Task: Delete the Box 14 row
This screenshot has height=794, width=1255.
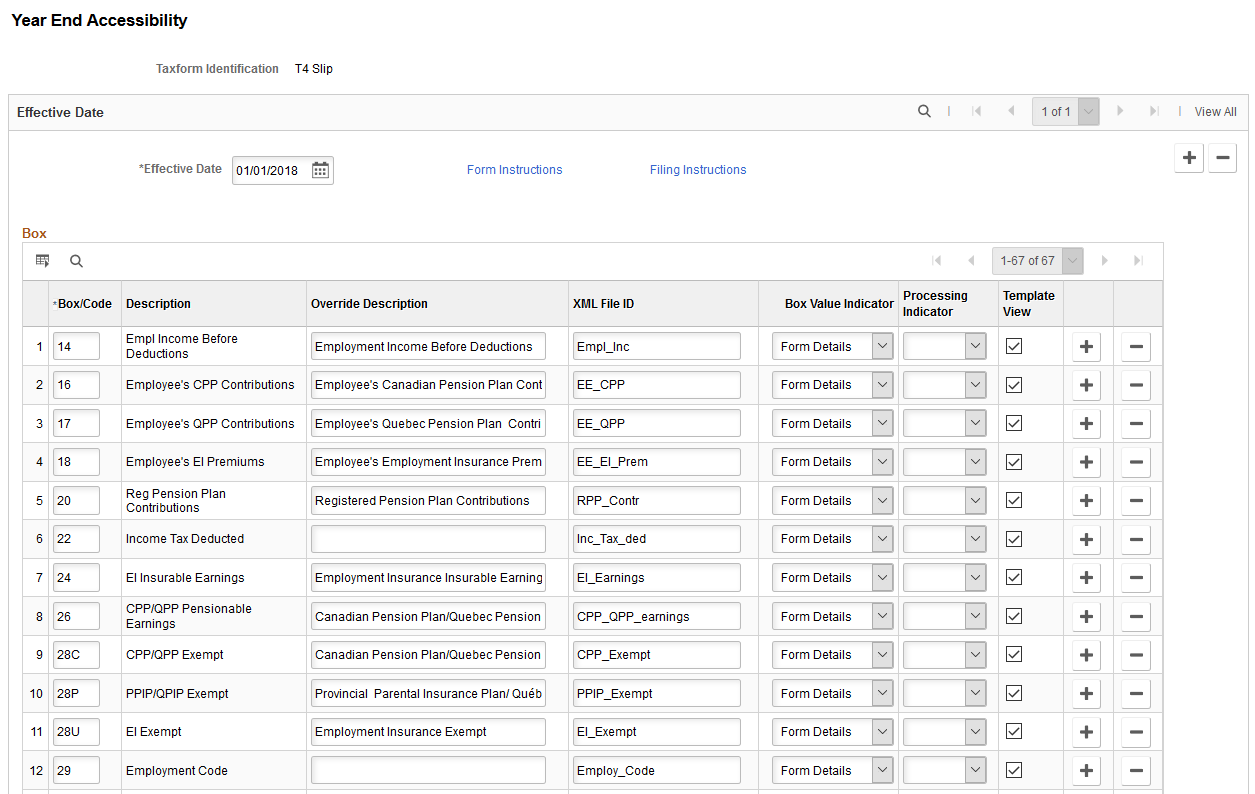Action: tap(1136, 347)
